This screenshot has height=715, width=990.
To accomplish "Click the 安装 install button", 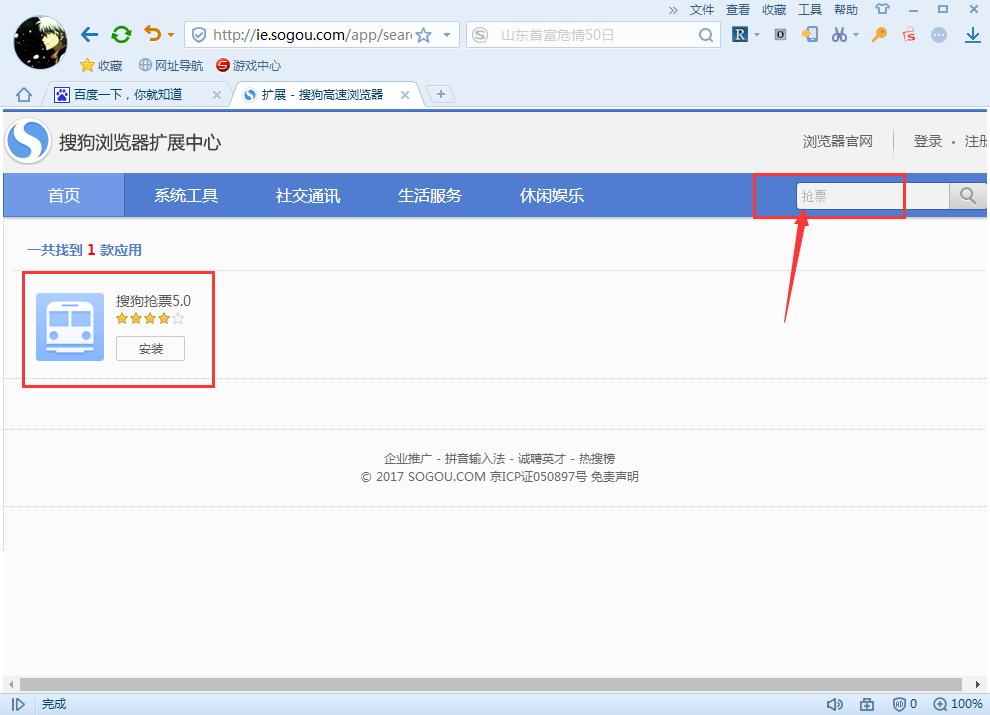I will pos(150,349).
